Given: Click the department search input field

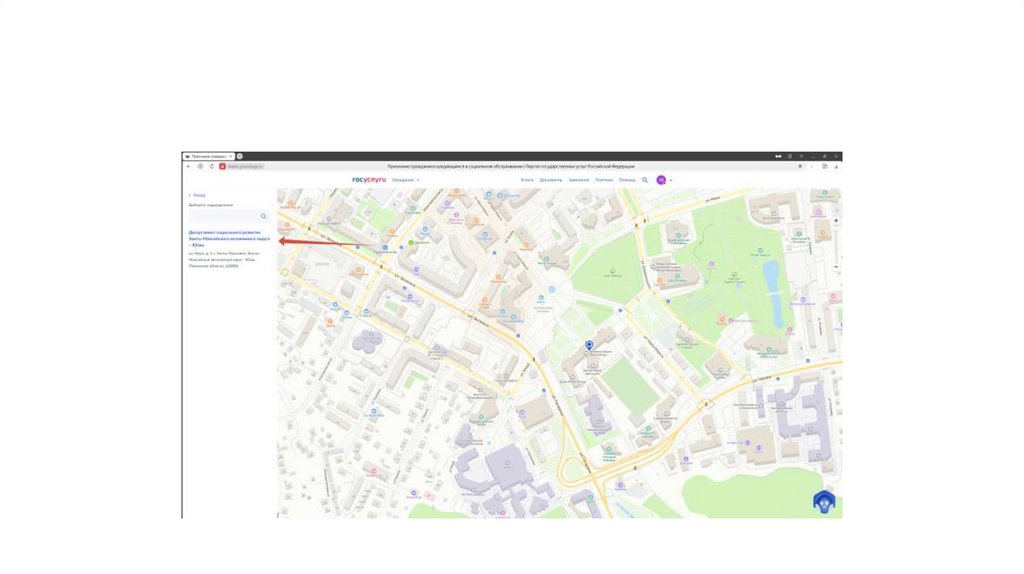Looking at the screenshot, I should (224, 216).
